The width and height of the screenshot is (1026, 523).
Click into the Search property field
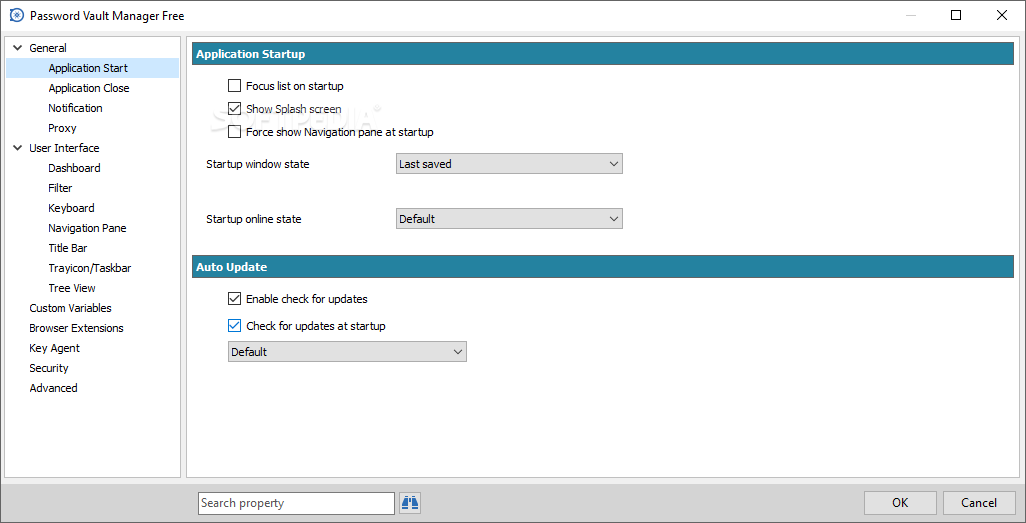click(296, 503)
